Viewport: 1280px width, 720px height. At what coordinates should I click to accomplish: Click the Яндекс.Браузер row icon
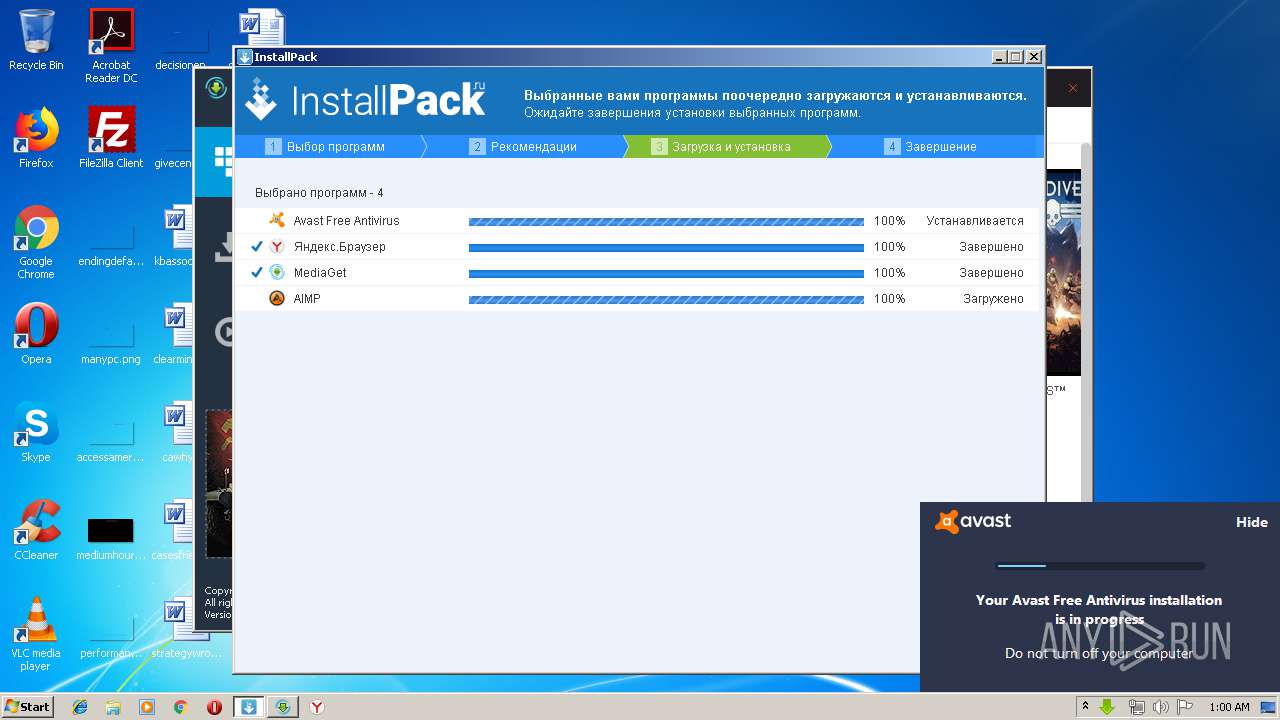[277, 247]
